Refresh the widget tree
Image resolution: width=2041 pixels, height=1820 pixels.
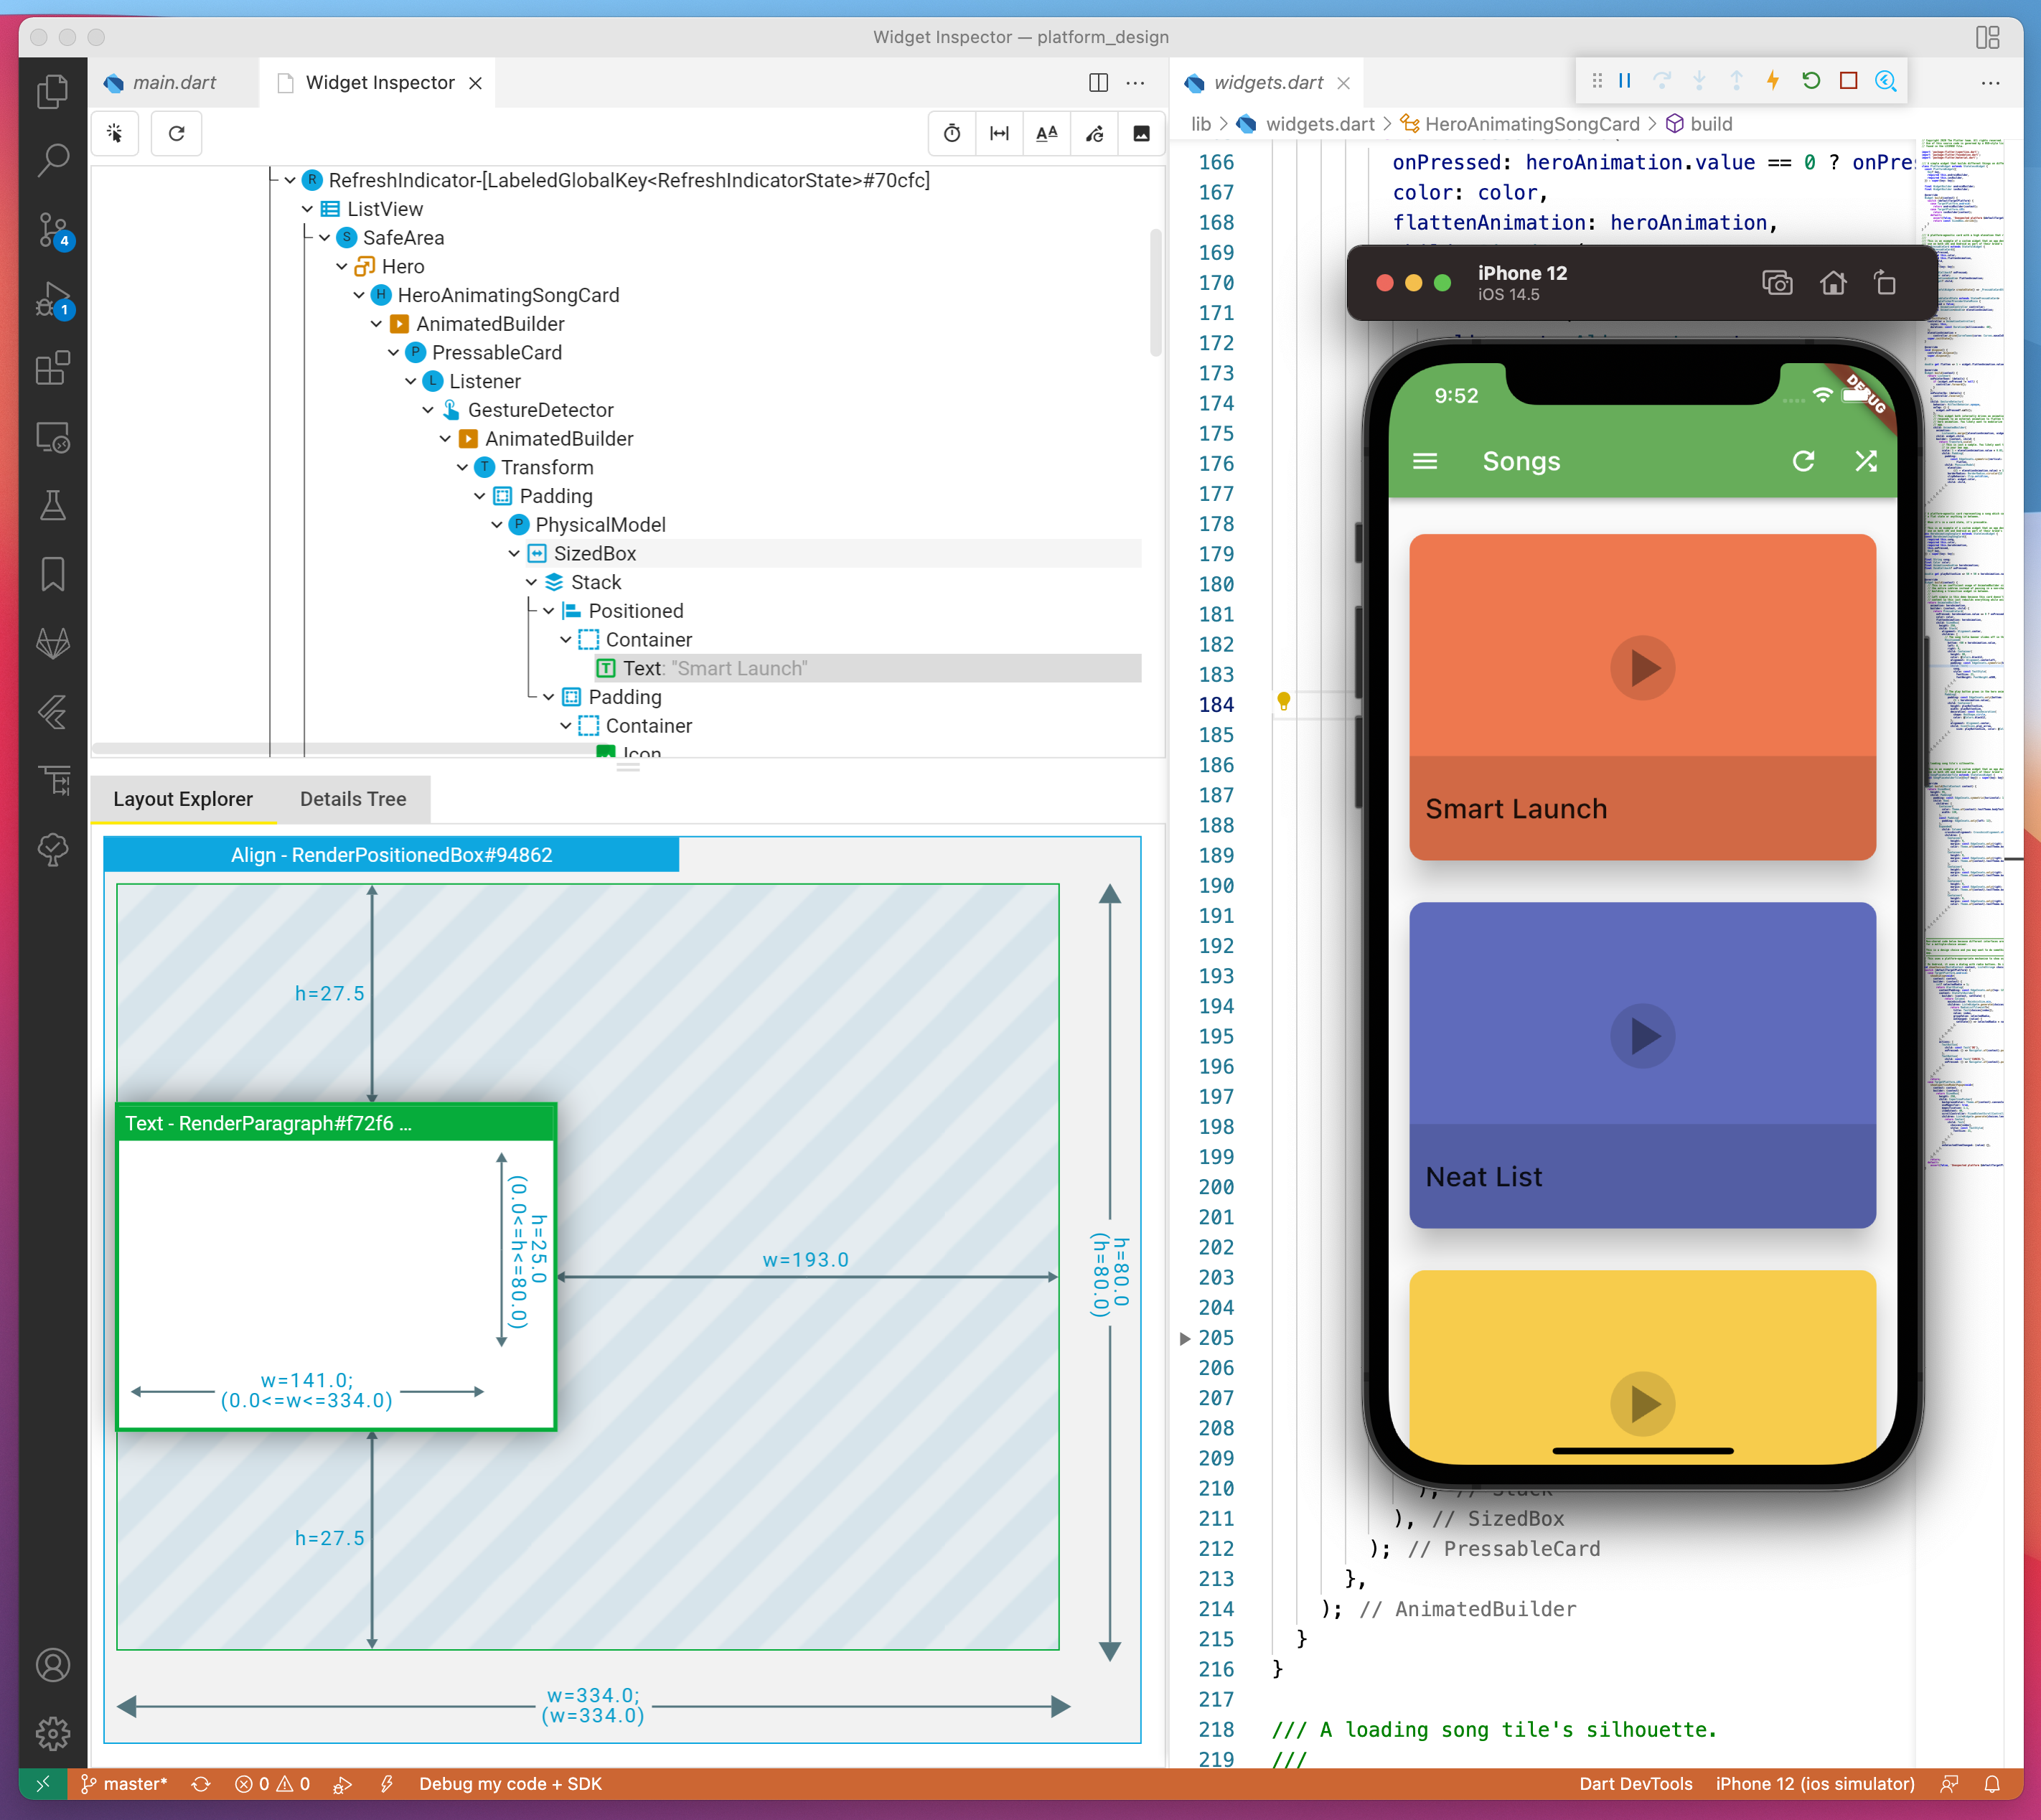click(x=177, y=133)
